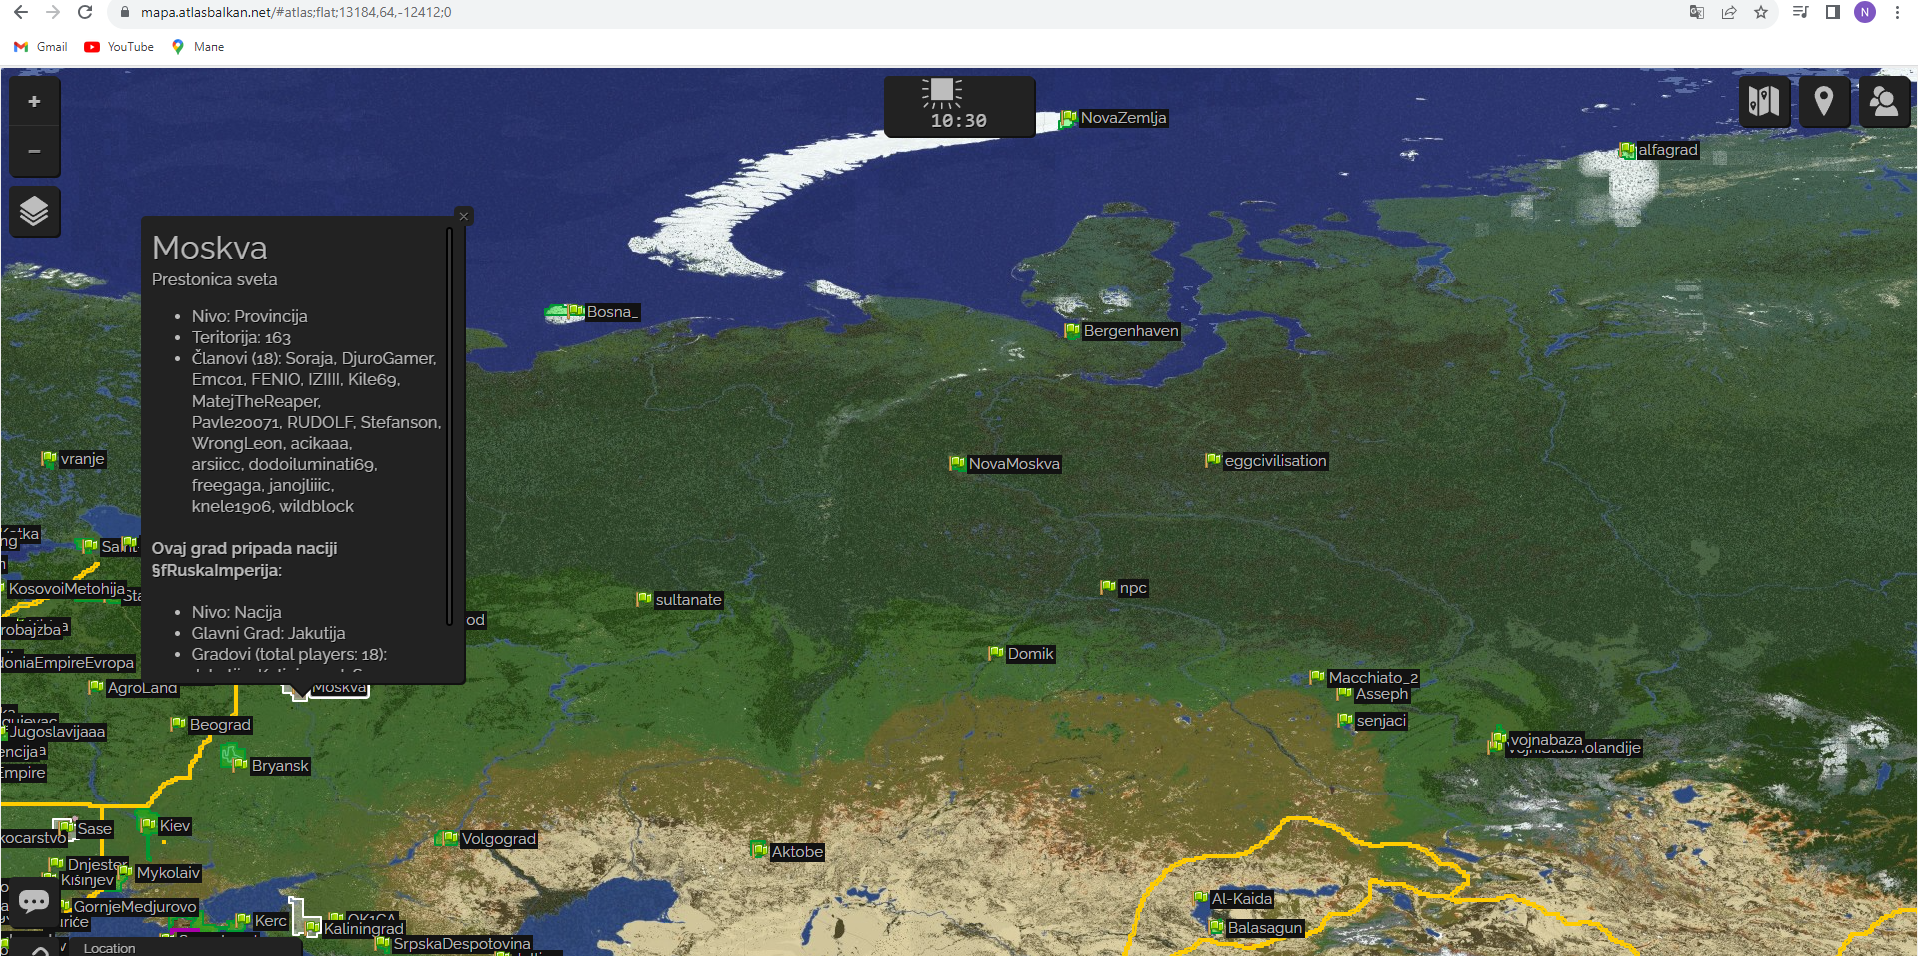Open the map layers control
Viewport: 1918px width, 956px height.
click(x=35, y=212)
